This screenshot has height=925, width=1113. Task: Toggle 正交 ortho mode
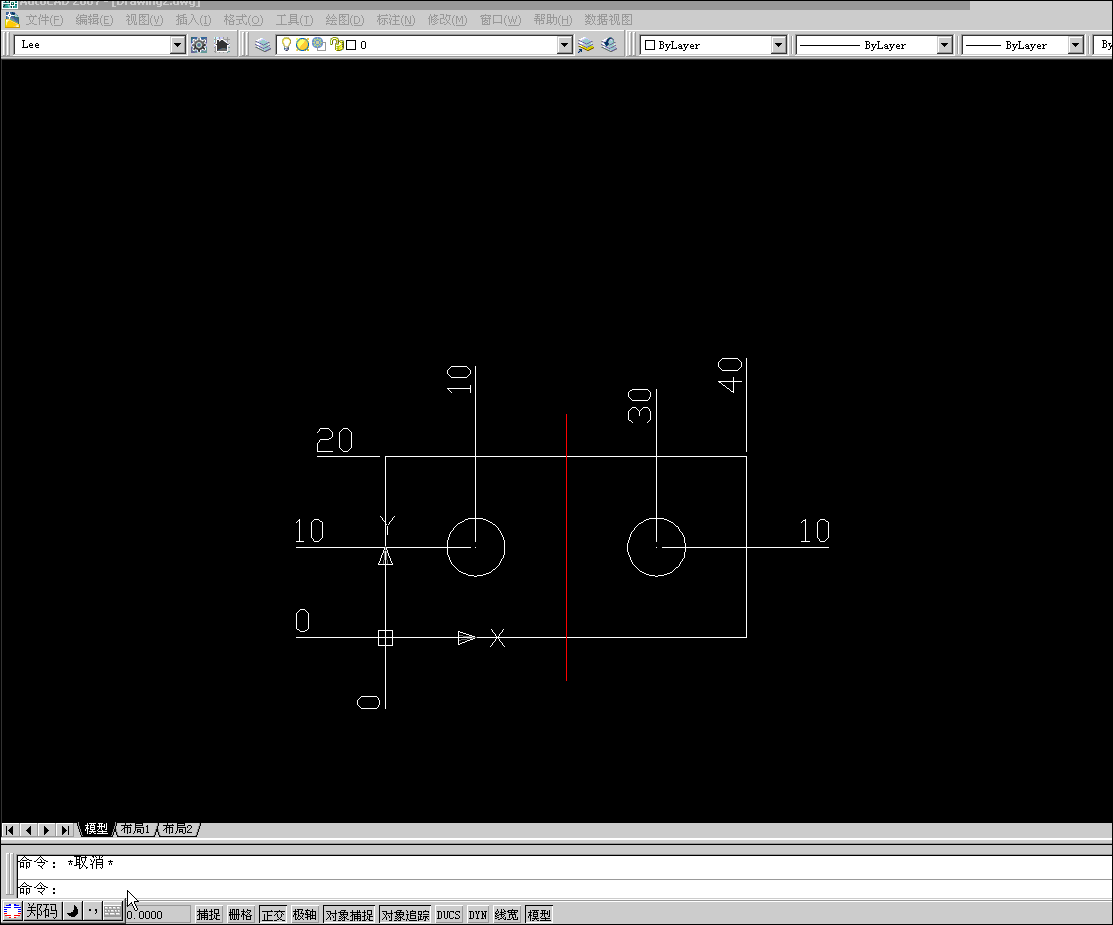pyautogui.click(x=273, y=914)
